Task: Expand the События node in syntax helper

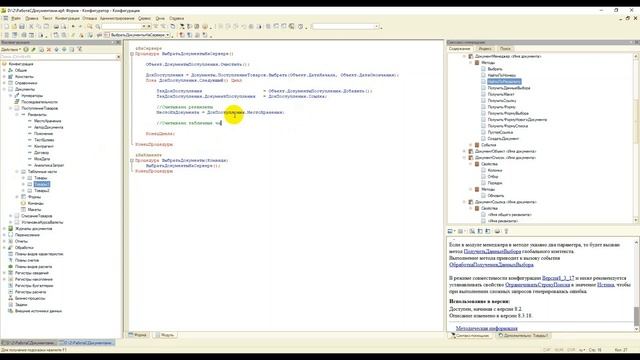Action: 471,145
